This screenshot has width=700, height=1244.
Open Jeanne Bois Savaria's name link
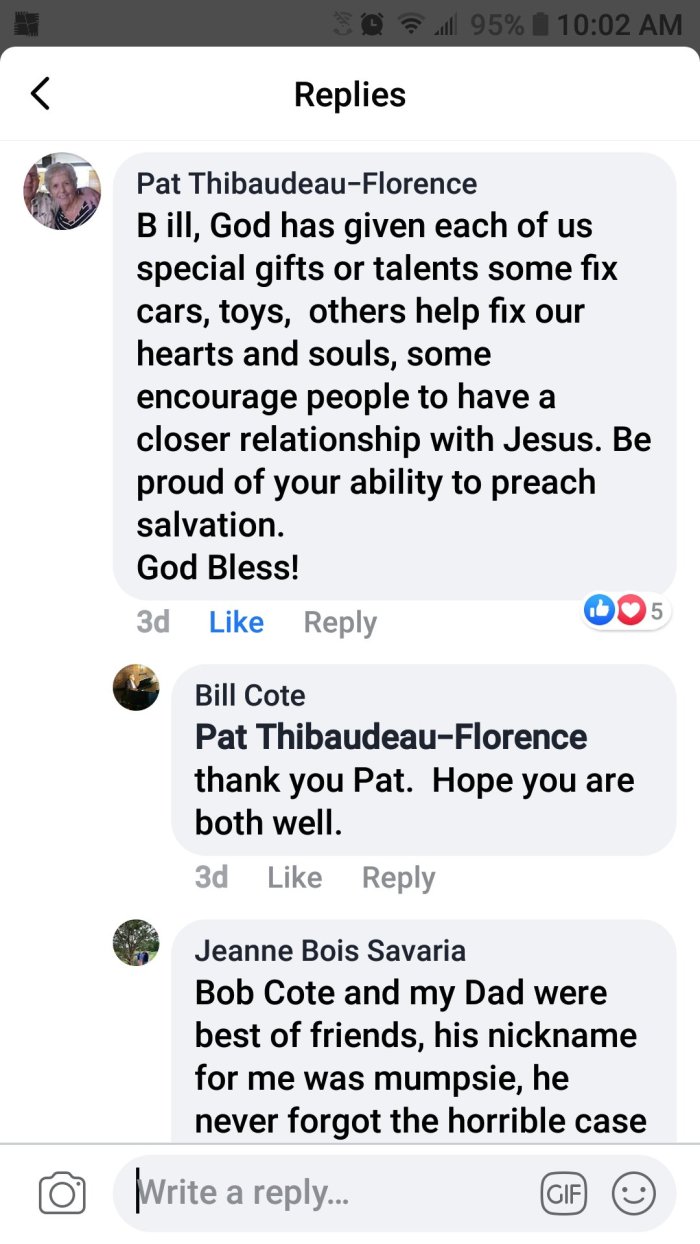(330, 950)
